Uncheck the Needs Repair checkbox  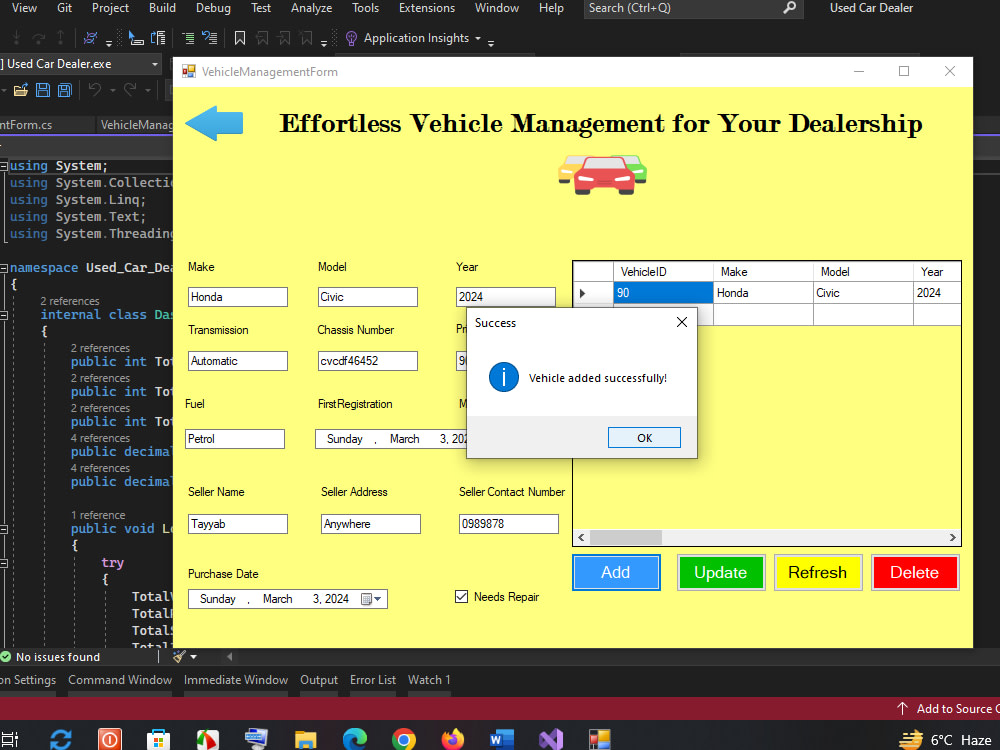coord(461,596)
